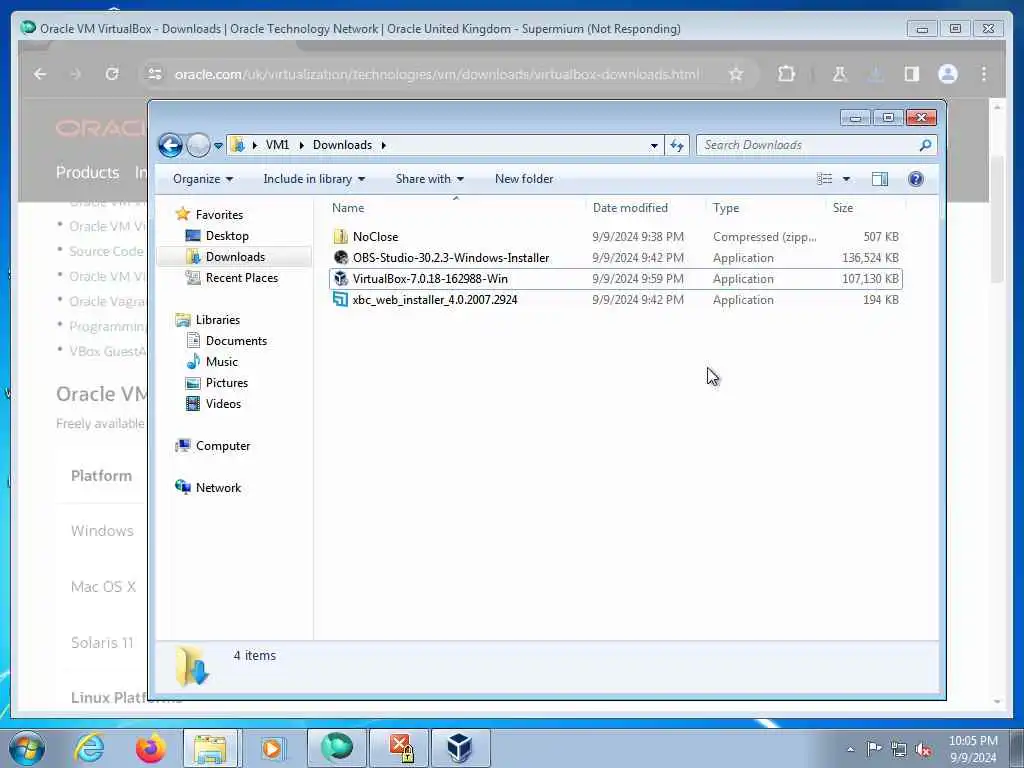Viewport: 1024px width, 768px height.
Task: Open address bar previous locations dropdown
Action: pos(654,146)
